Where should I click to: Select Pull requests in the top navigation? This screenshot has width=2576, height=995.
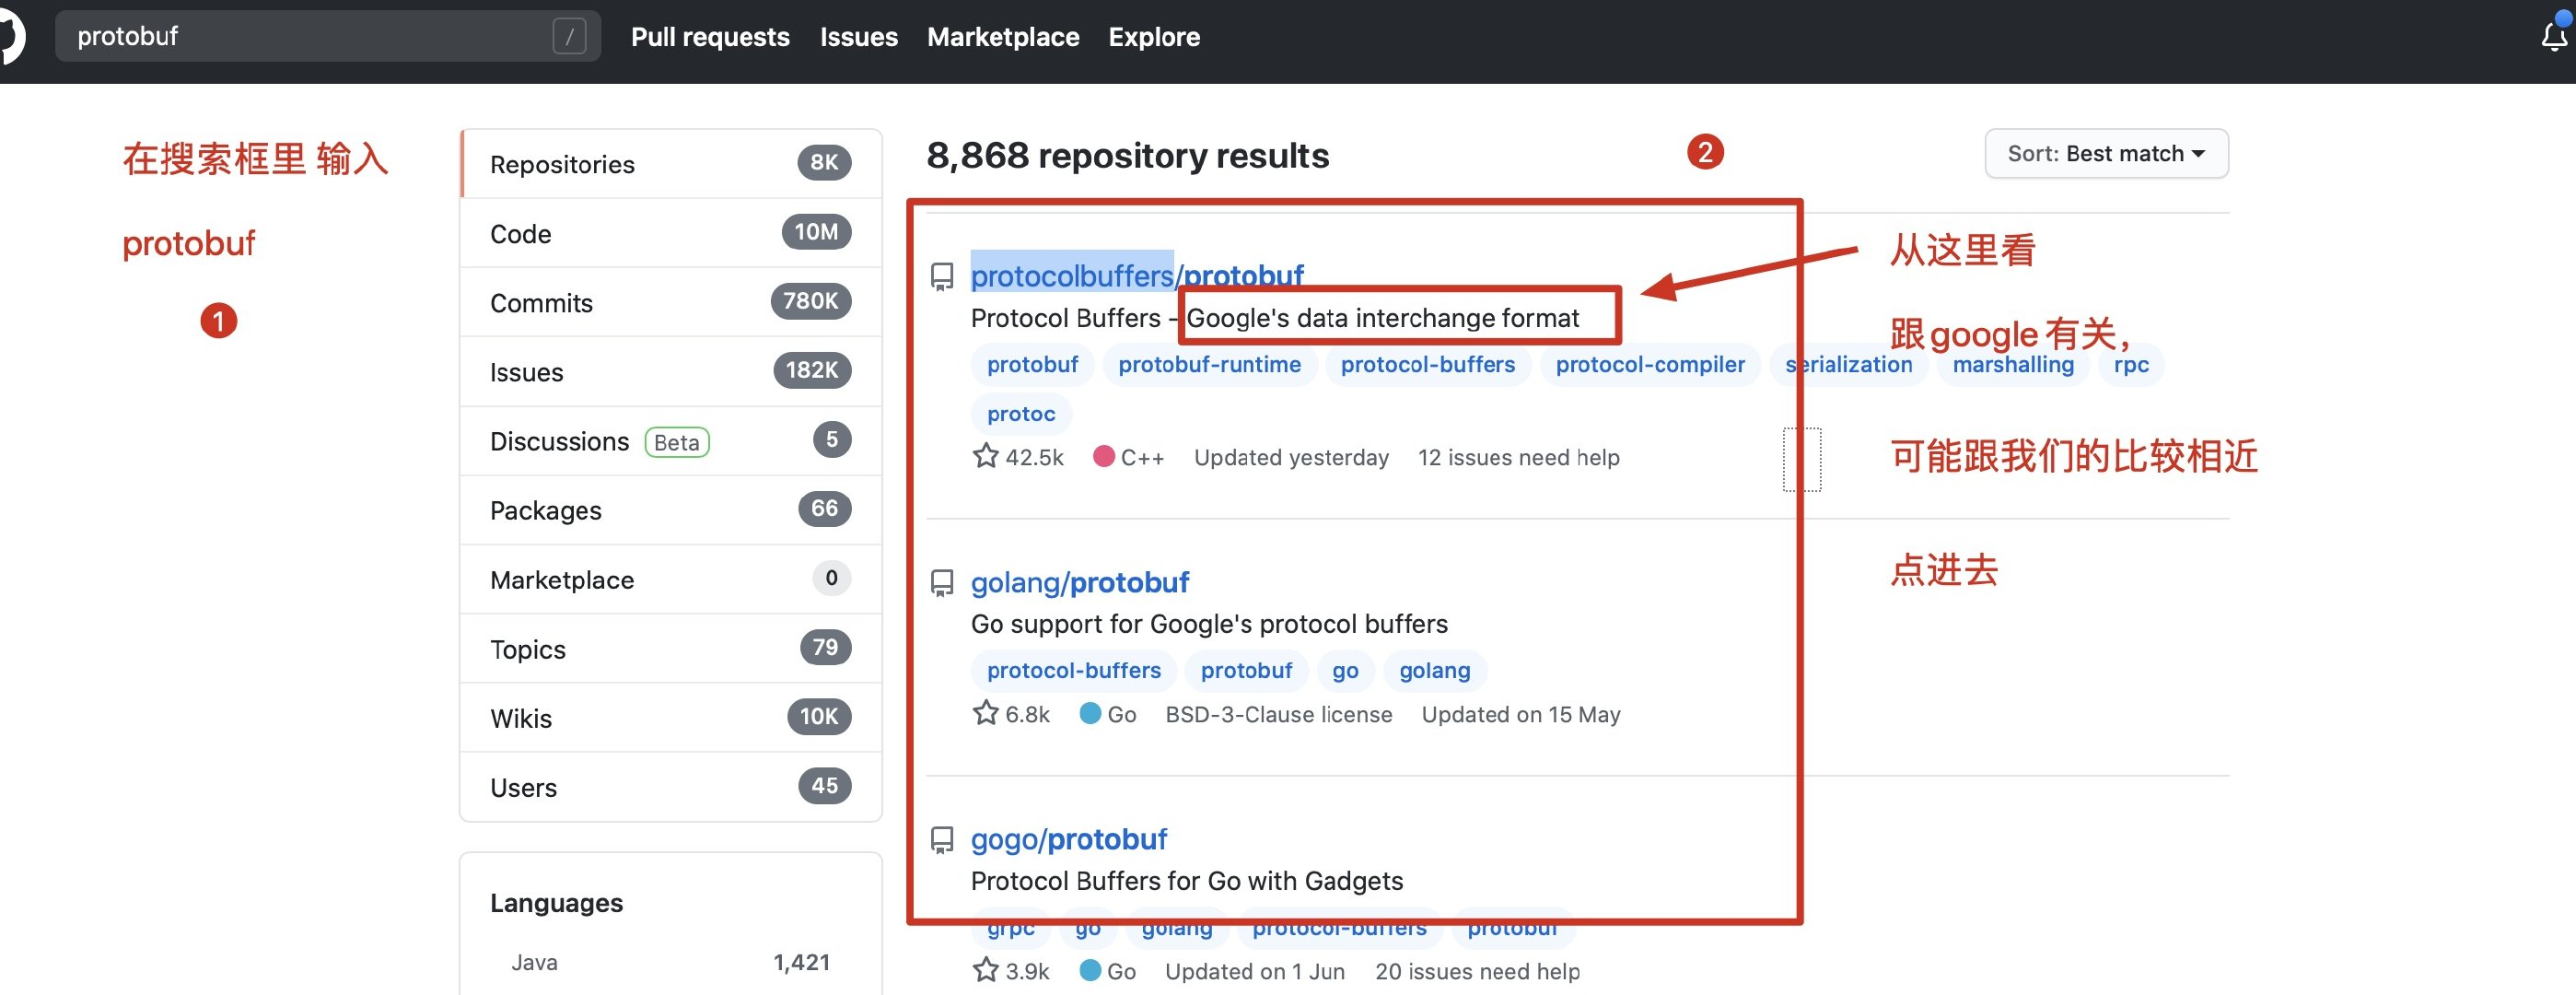point(710,37)
